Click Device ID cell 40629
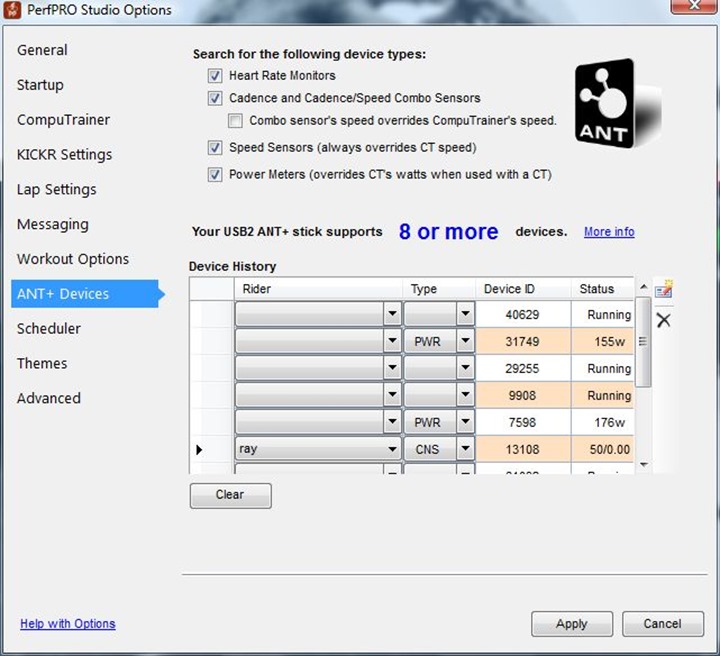Image resolution: width=720 pixels, height=656 pixels. tap(523, 314)
